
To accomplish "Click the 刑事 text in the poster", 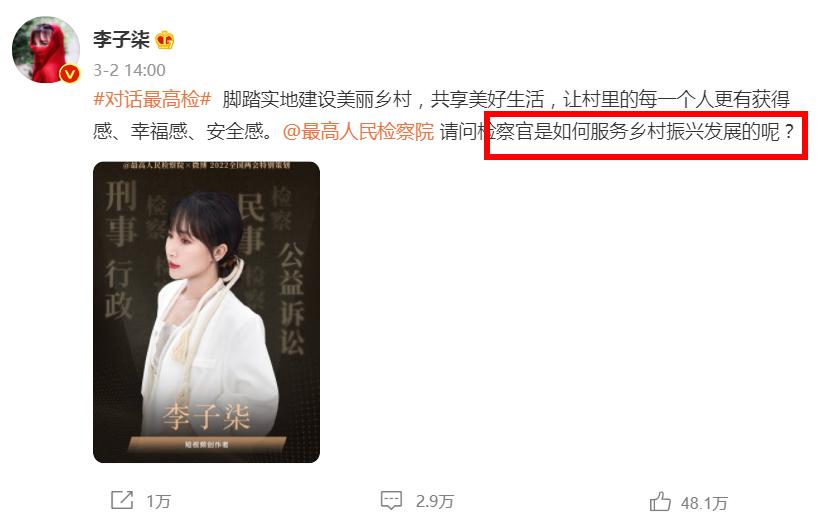I will (121, 213).
